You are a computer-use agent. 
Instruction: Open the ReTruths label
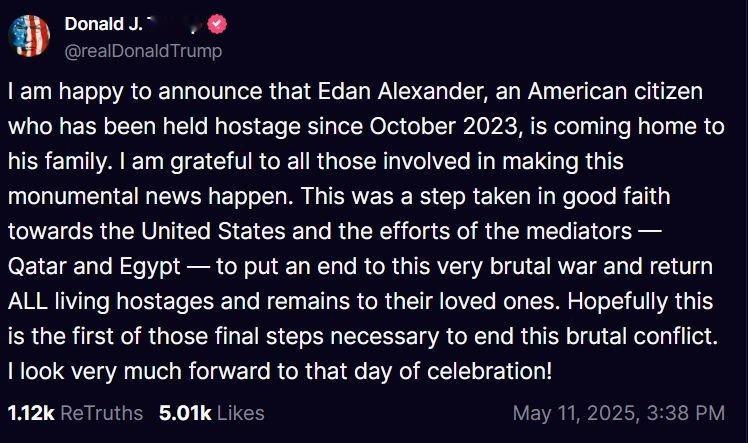point(102,413)
